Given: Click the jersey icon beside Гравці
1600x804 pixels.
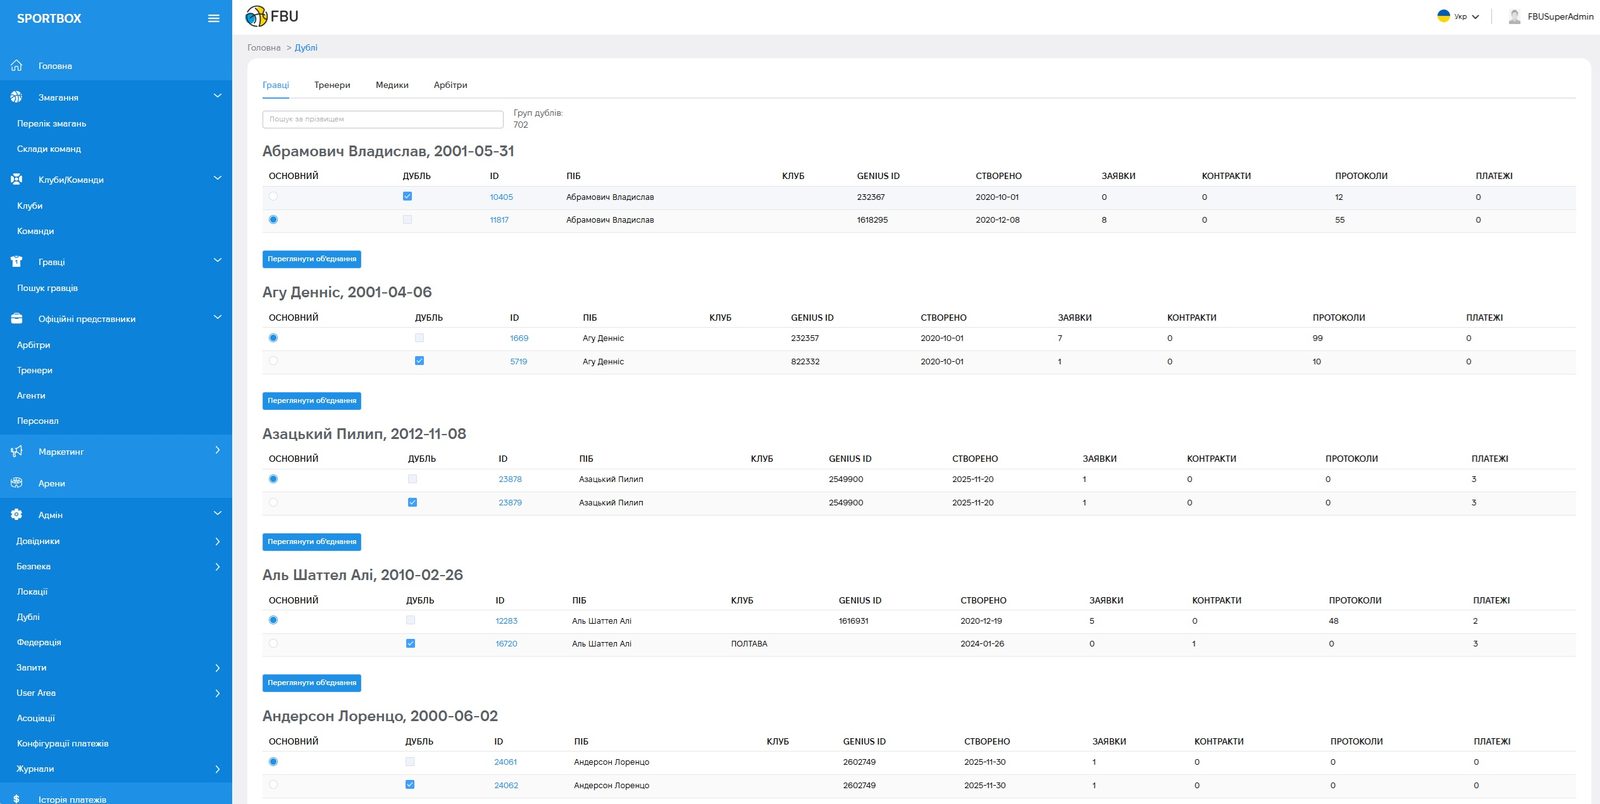Looking at the screenshot, I should pyautogui.click(x=16, y=261).
